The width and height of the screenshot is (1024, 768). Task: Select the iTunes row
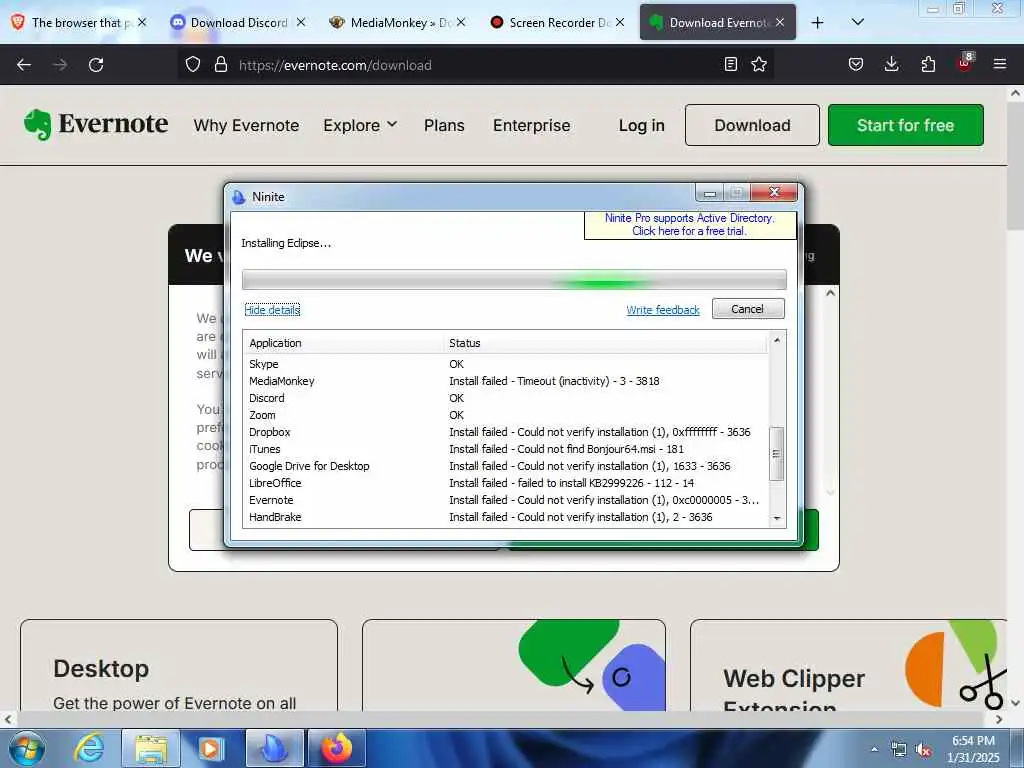pyautogui.click(x=506, y=449)
